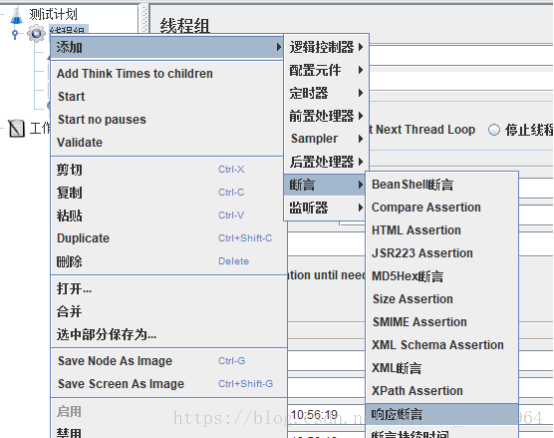Add a BeanShell断言
The width and height of the screenshot is (554, 438).
coord(442,184)
